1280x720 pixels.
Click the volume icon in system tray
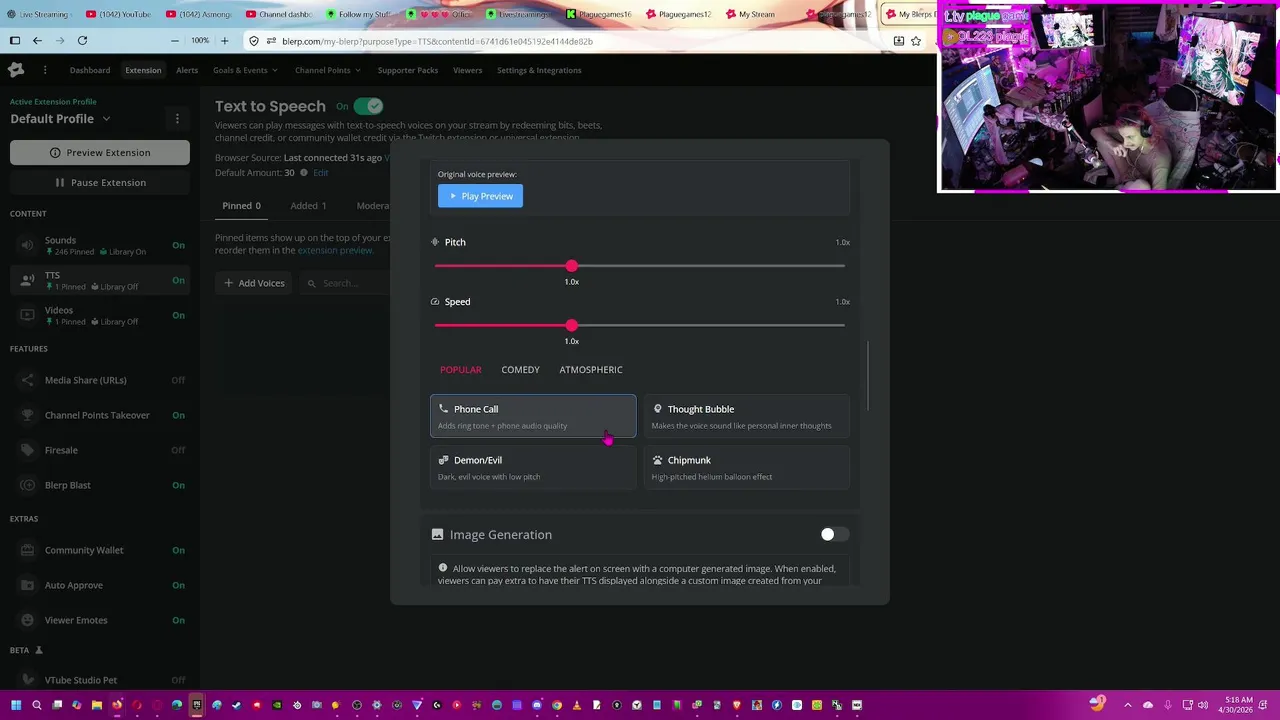click(1203, 705)
